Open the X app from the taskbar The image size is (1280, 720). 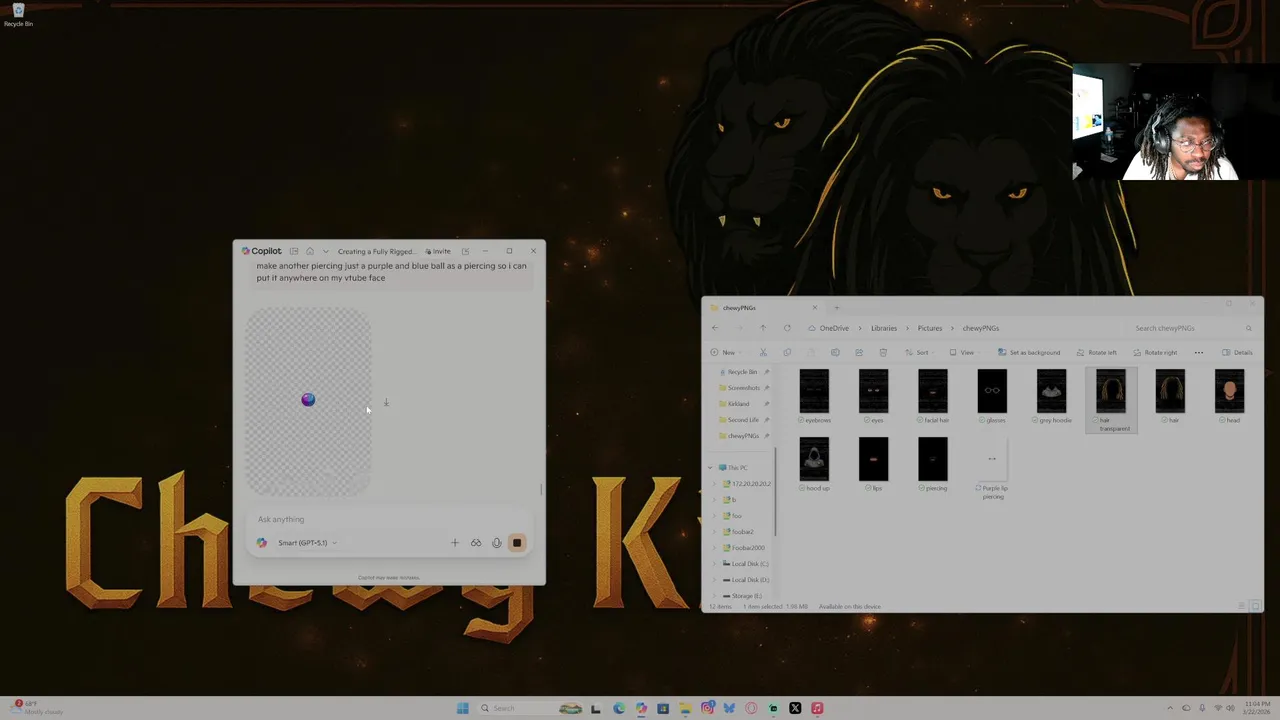795,708
